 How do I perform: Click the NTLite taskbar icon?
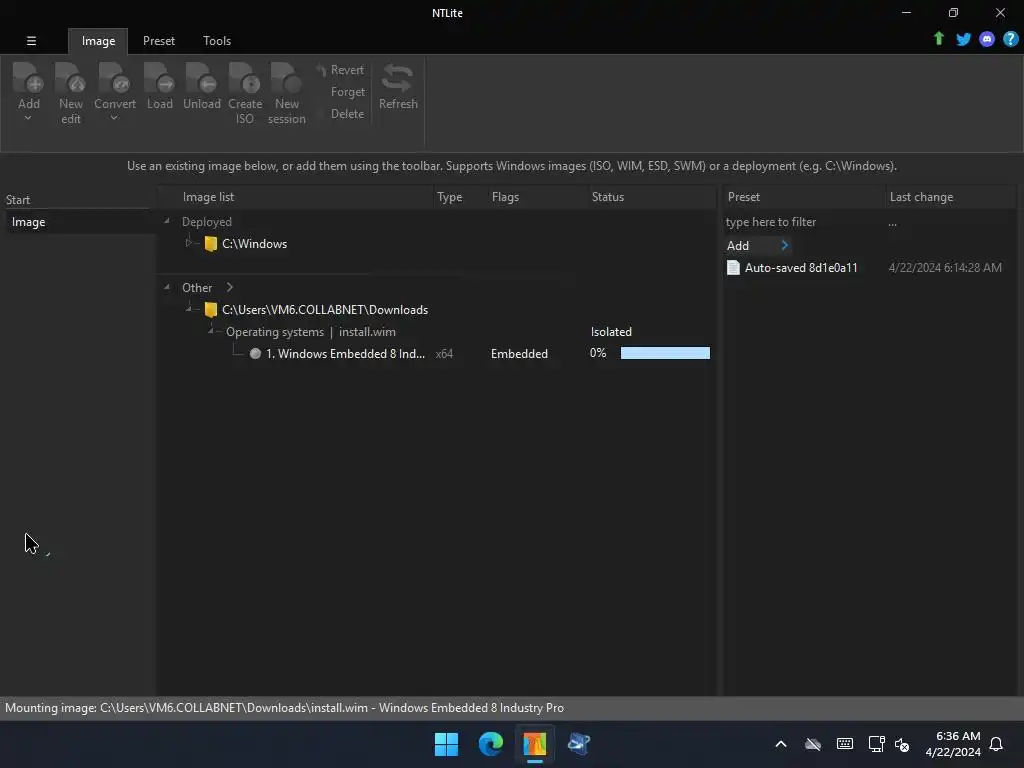tap(534, 744)
